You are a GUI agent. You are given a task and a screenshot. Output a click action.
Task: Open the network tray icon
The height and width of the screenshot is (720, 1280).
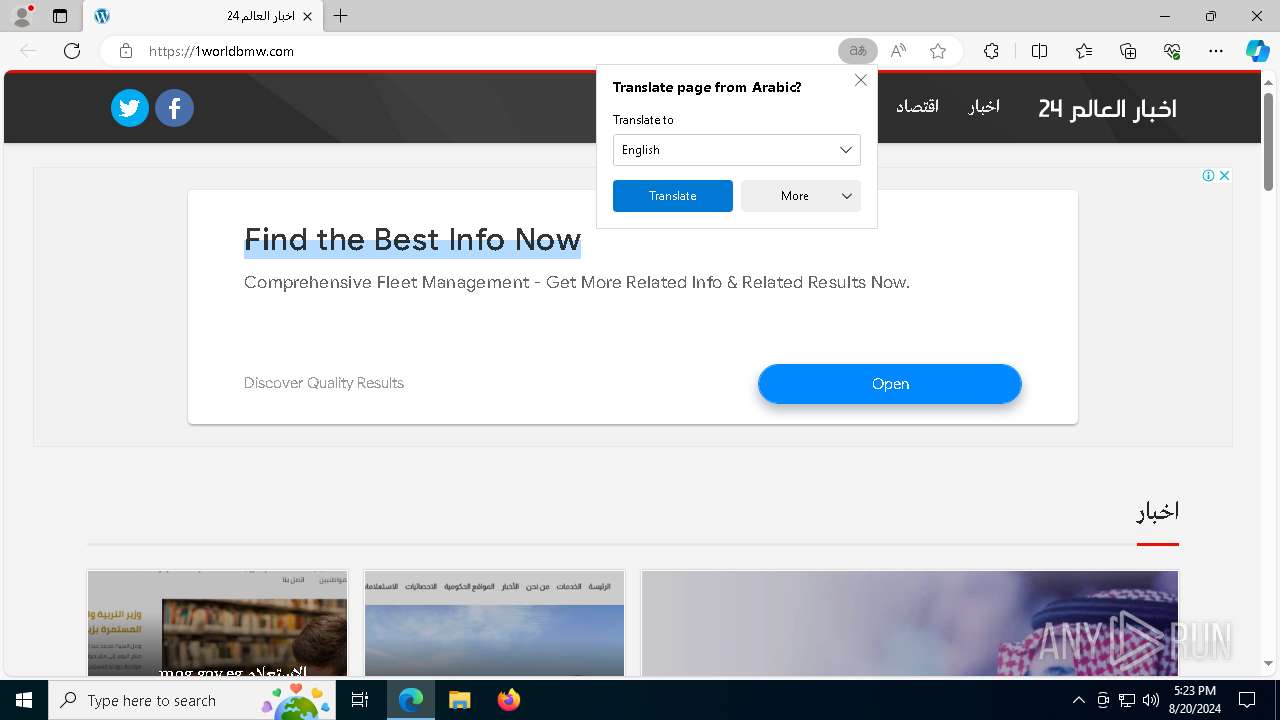click(x=1127, y=700)
